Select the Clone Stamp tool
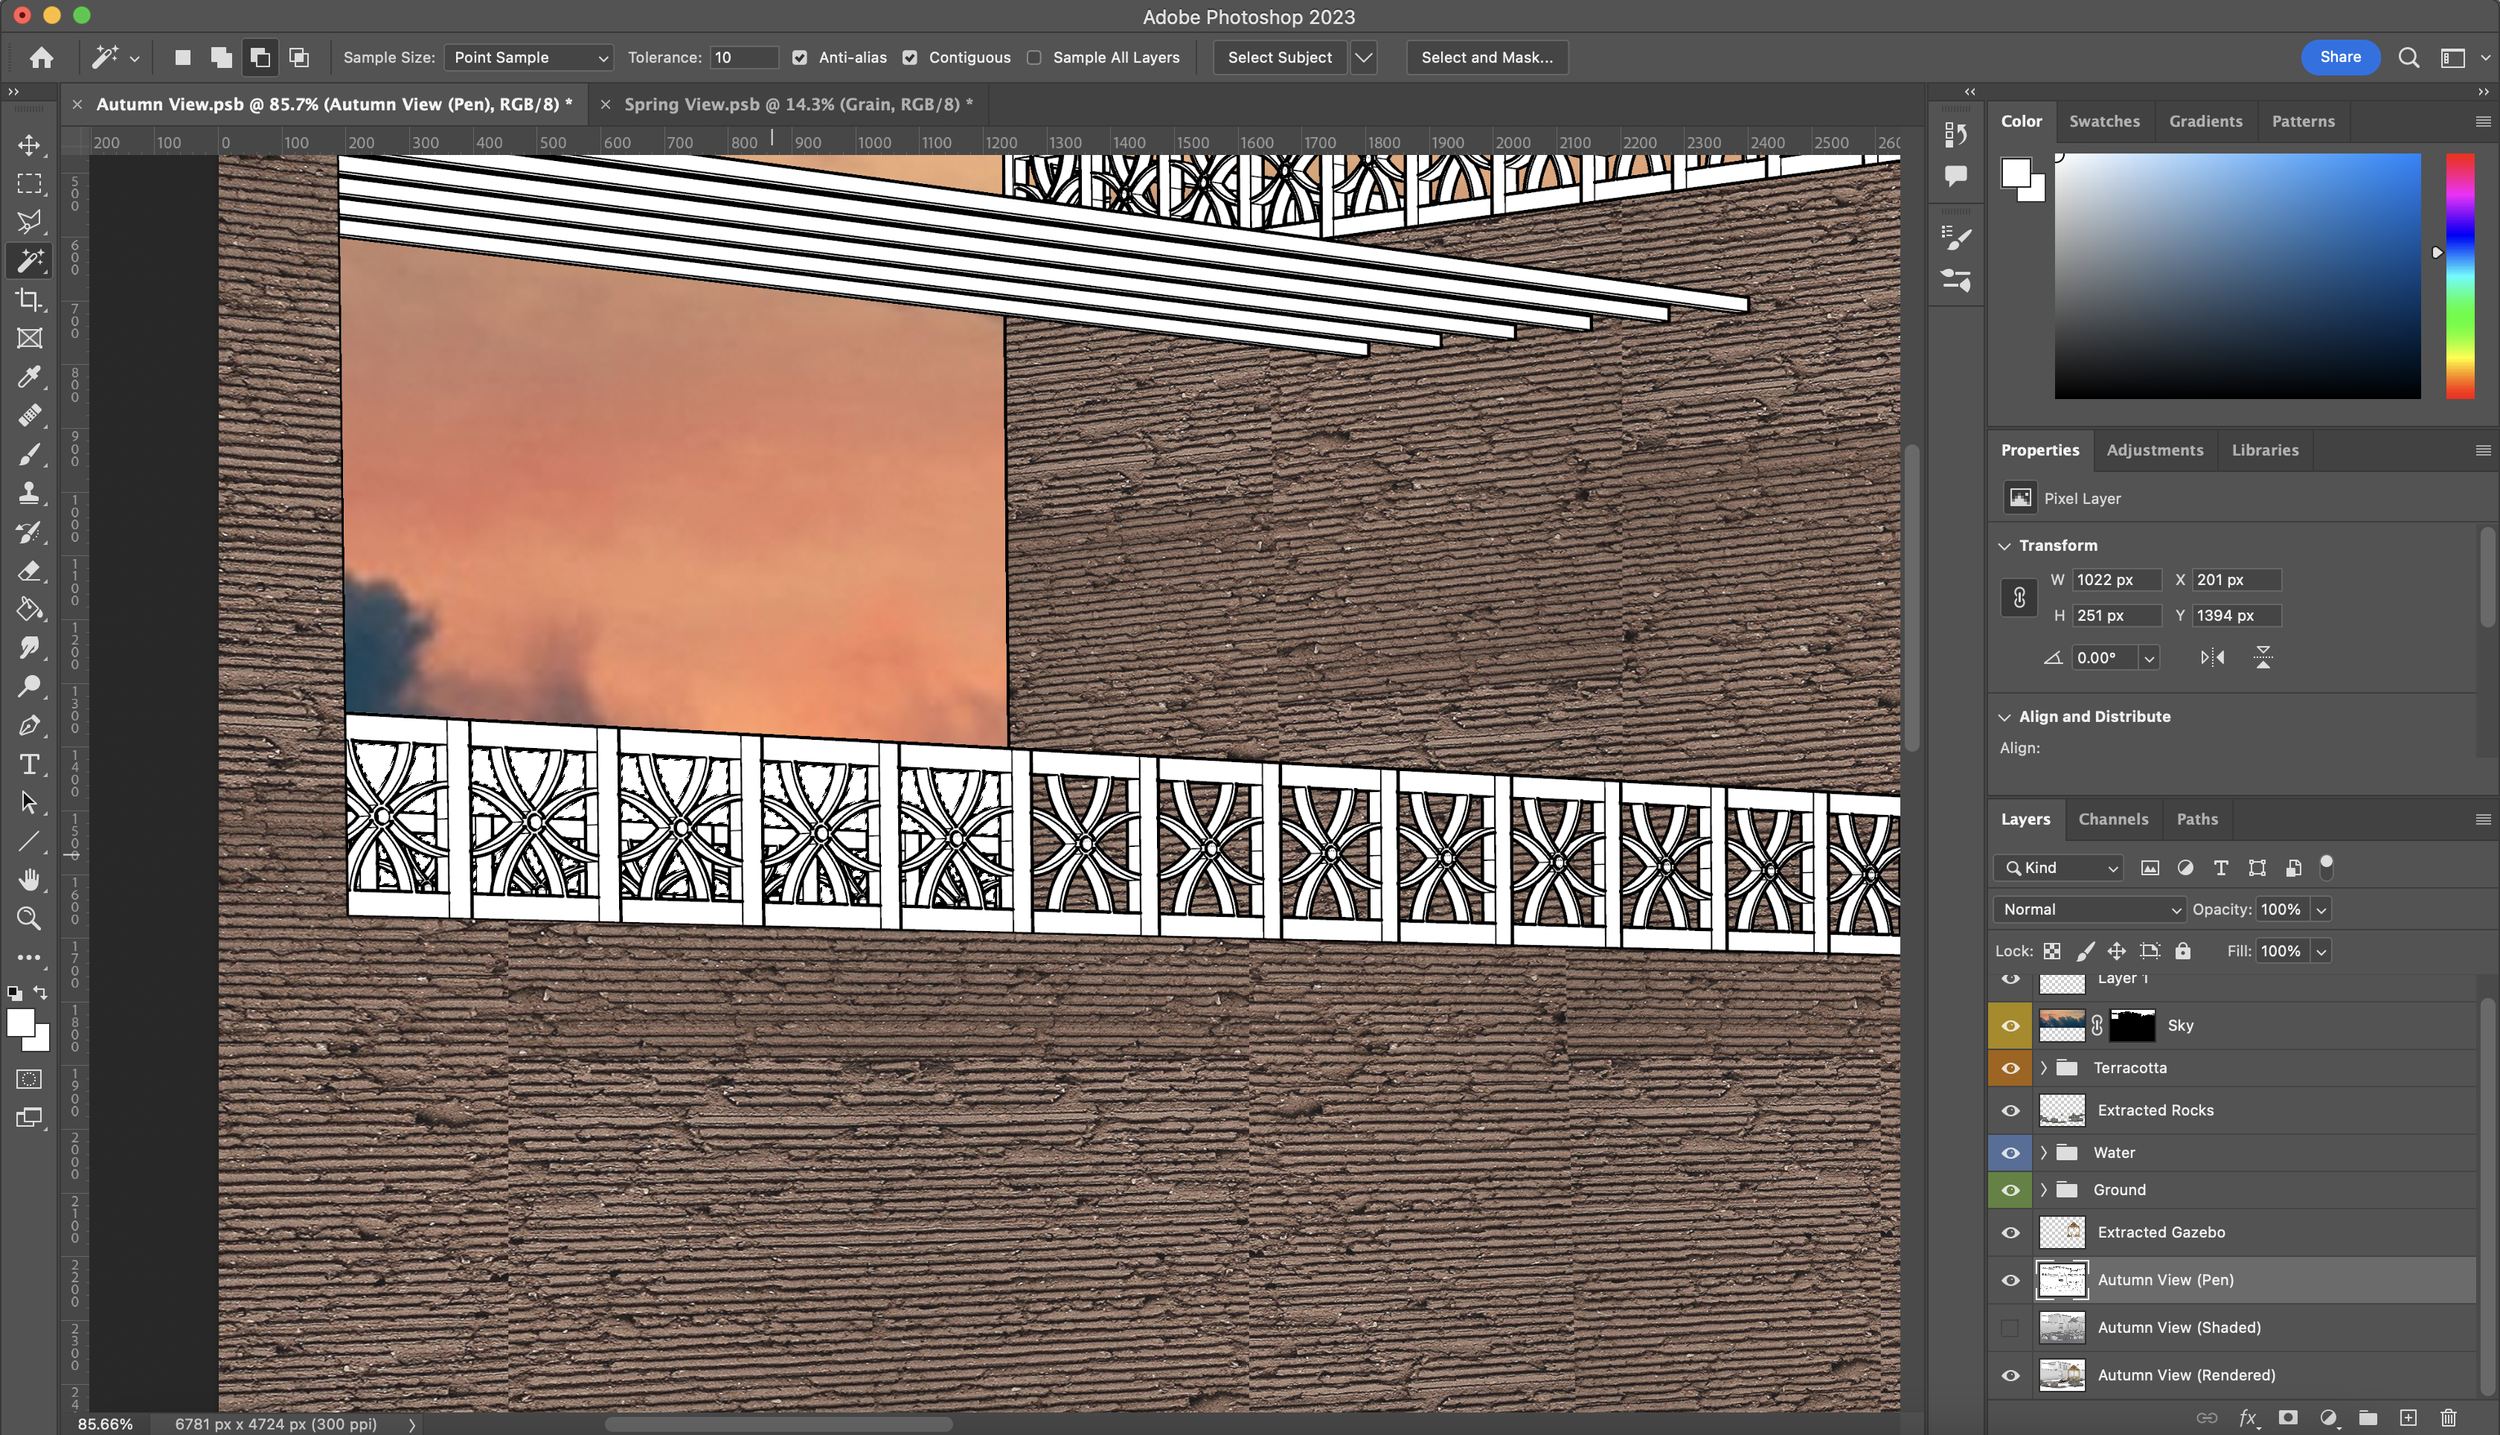2500x1435 pixels. coord(29,493)
